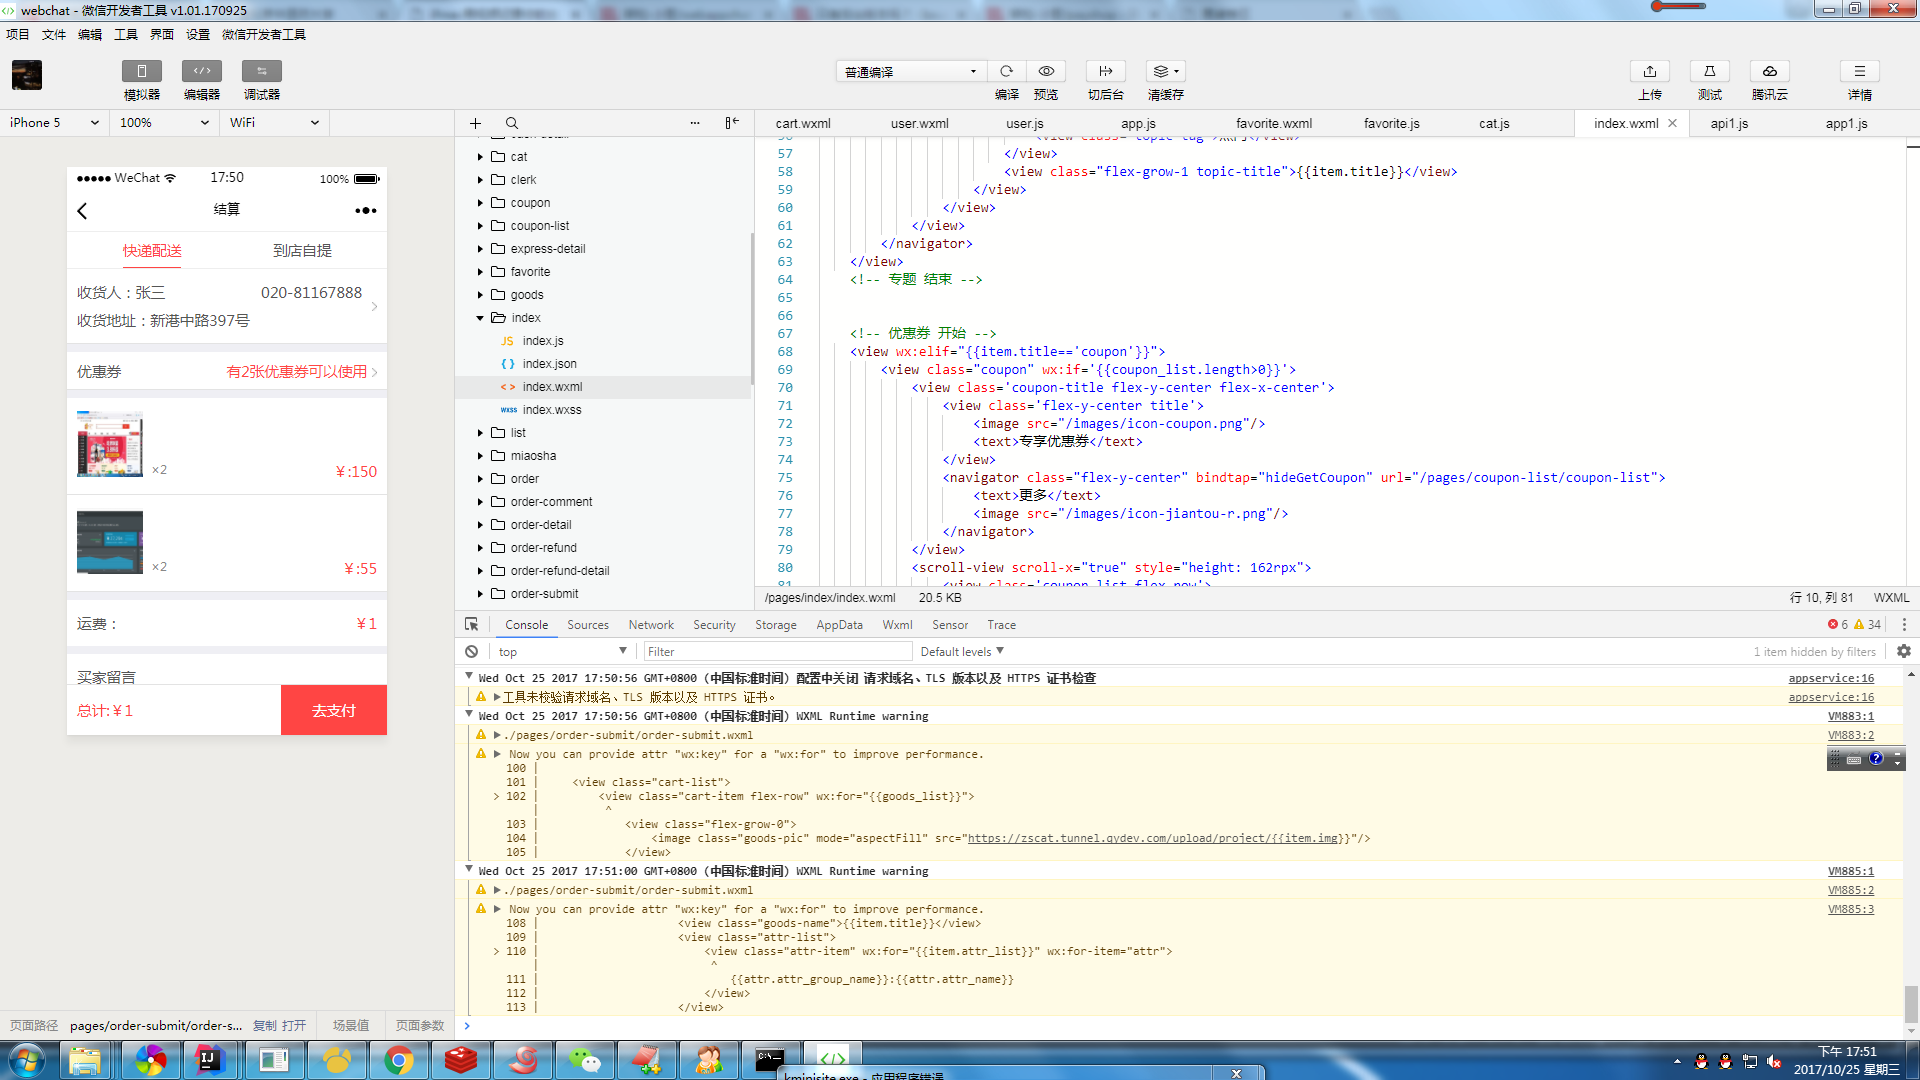This screenshot has width=1920, height=1080.
Task: Click the project avatar thumbnail
Action: [x=27, y=75]
